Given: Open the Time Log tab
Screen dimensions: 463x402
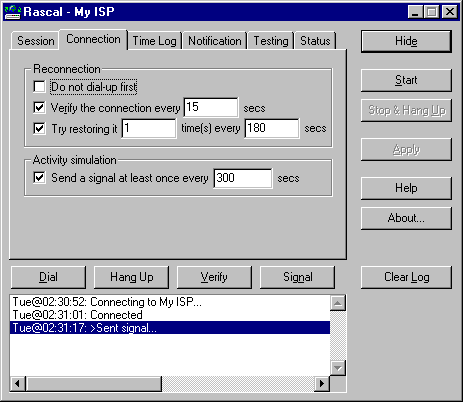Looking at the screenshot, I should click(x=154, y=41).
